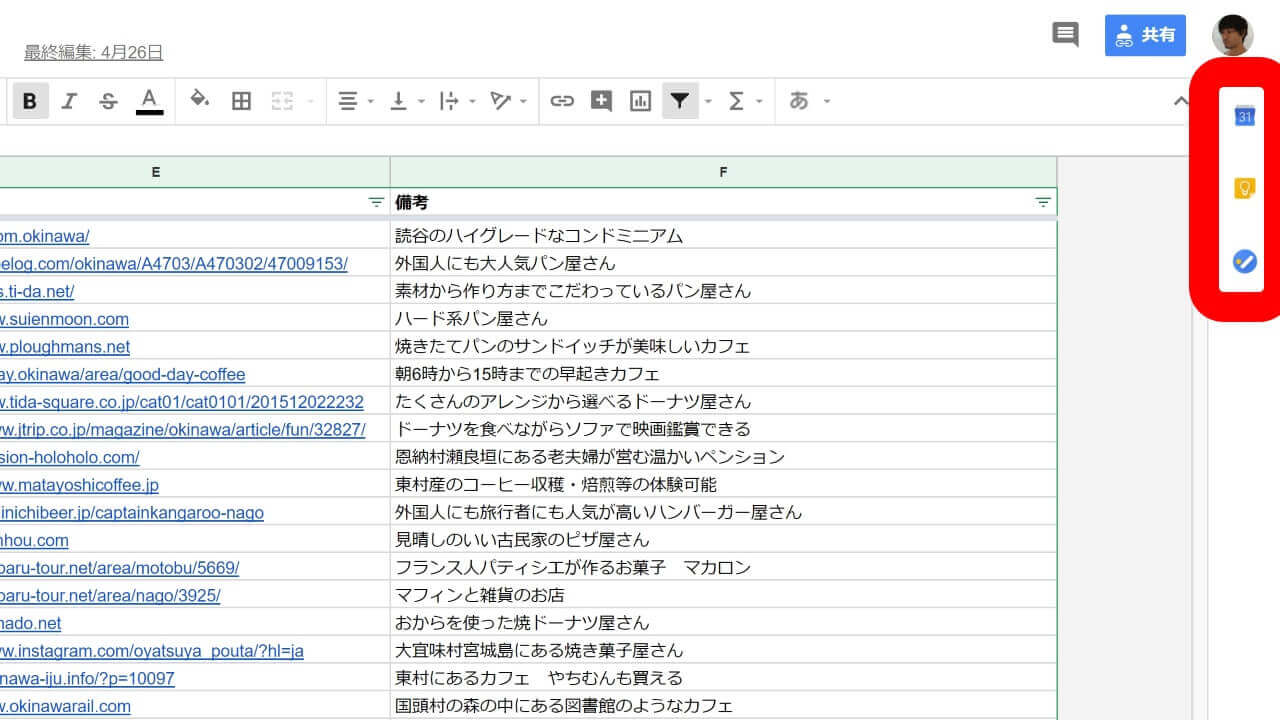Viewport: 1280px width, 720px height.
Task: Open filter dropdown in 備考 header cell
Action: click(x=1043, y=202)
